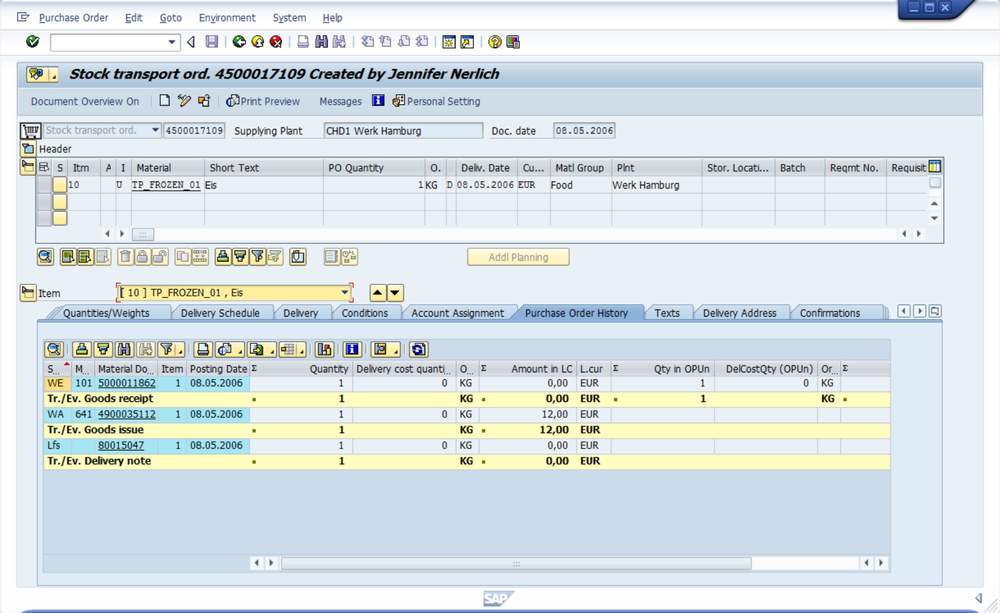Image resolution: width=1000 pixels, height=613 pixels.
Task: Click the green Back arrow icon
Action: pyautogui.click(x=239, y=42)
